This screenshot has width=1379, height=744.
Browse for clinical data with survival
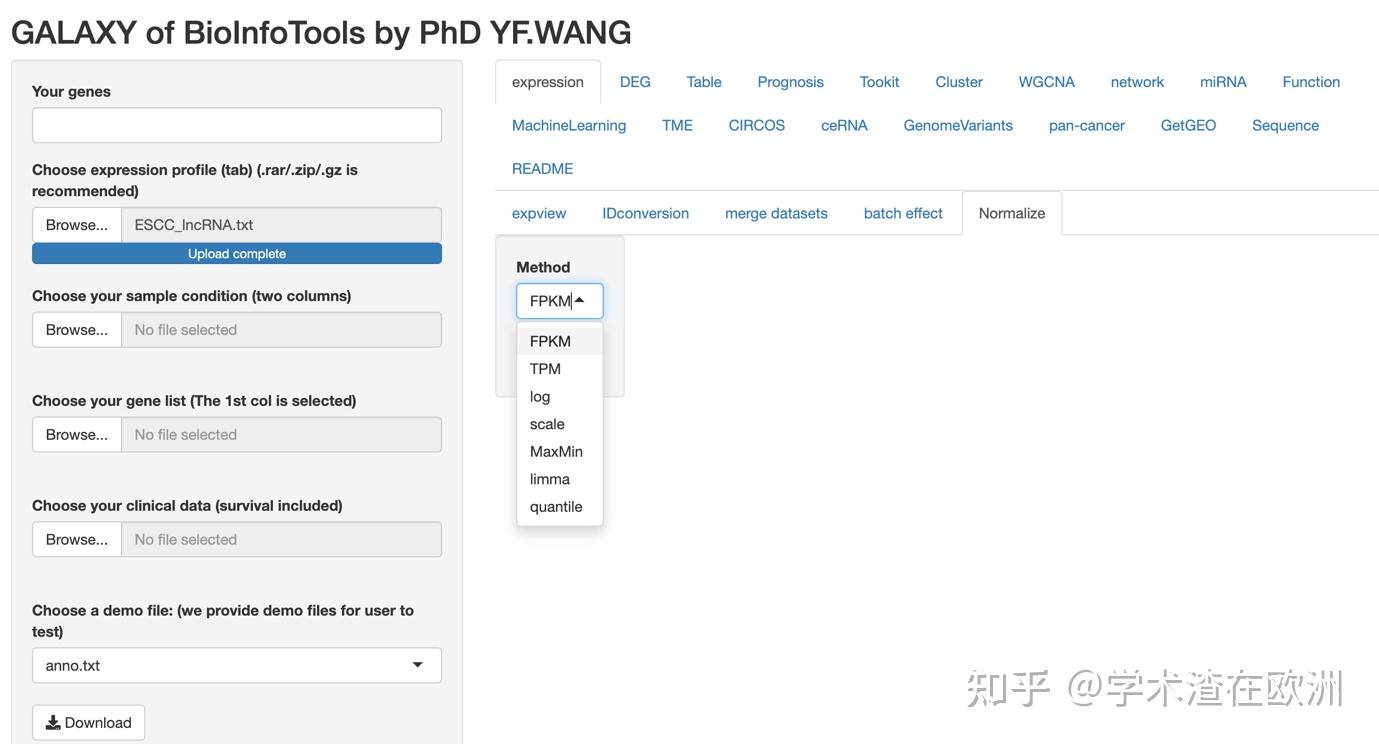coord(76,538)
